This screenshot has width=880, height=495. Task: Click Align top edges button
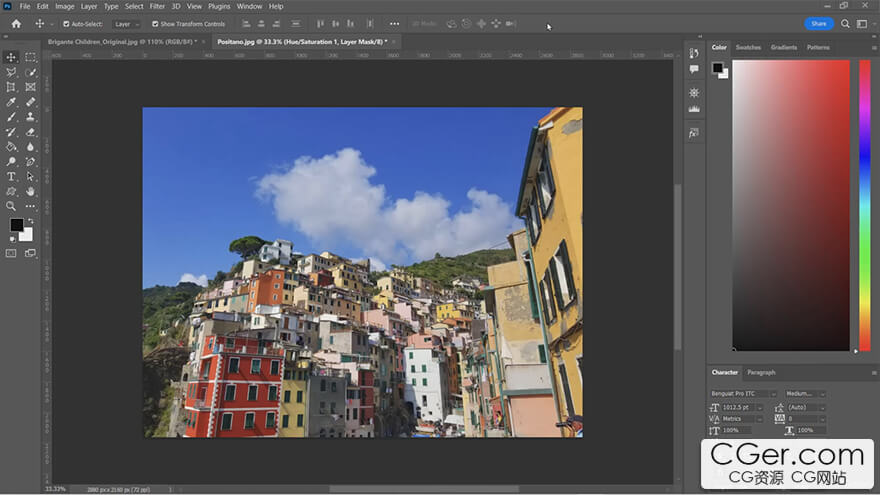[x=320, y=24]
